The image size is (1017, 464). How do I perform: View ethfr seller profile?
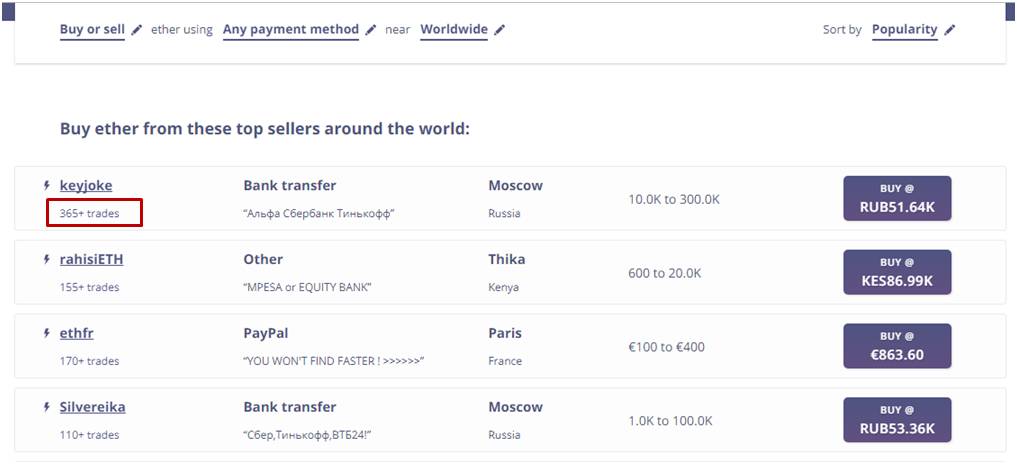click(x=77, y=334)
